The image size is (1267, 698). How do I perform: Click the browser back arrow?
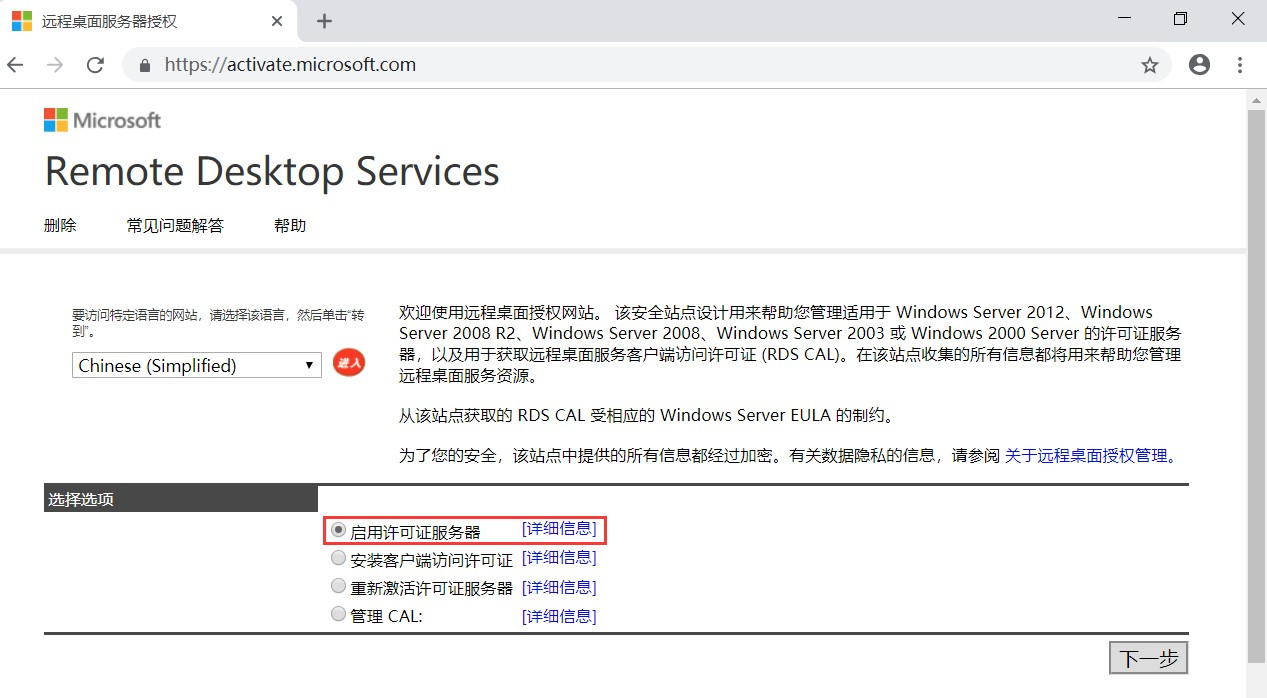pos(15,65)
